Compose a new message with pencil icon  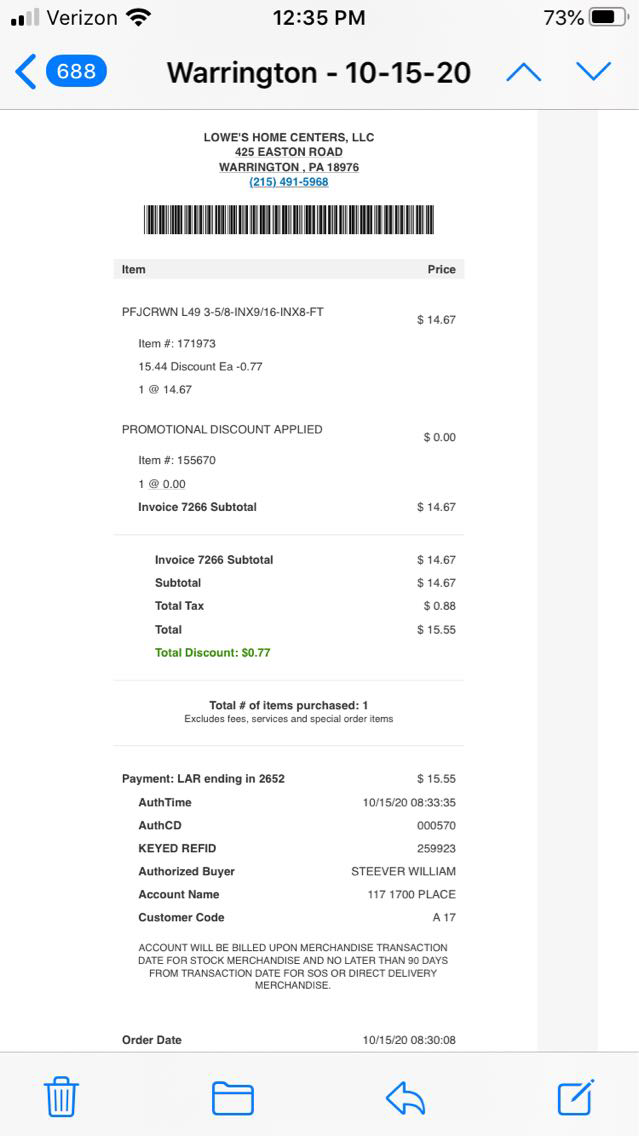point(576,1097)
